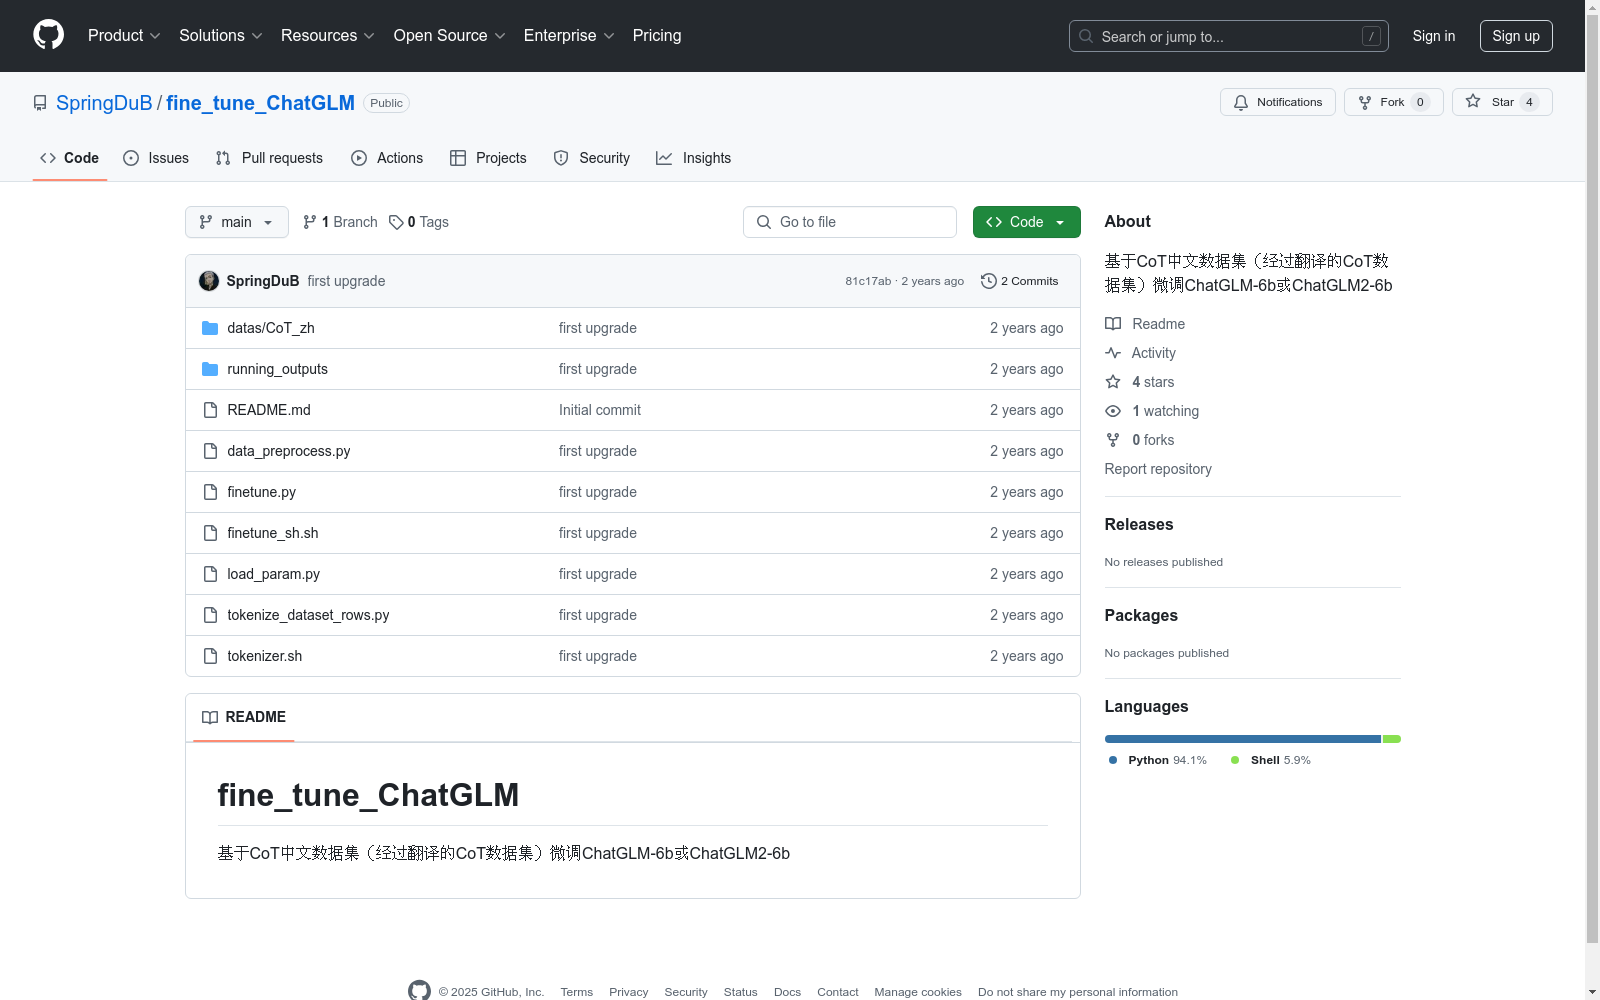Click the Notifications bell button

pyautogui.click(x=1277, y=102)
